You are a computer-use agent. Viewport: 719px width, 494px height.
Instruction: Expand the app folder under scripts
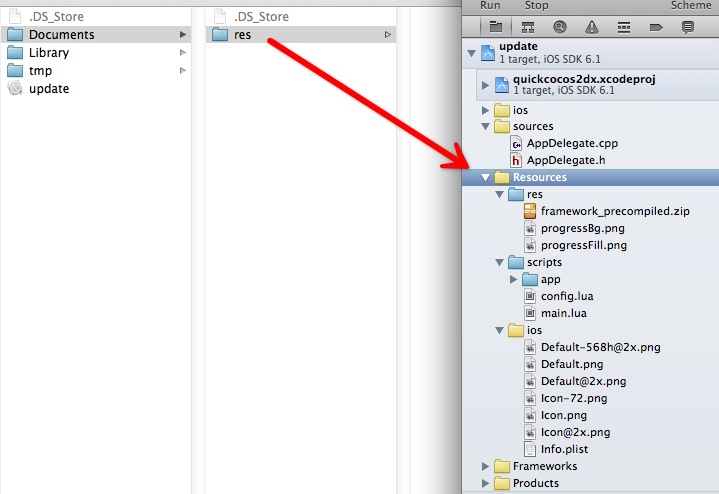pyautogui.click(x=514, y=280)
